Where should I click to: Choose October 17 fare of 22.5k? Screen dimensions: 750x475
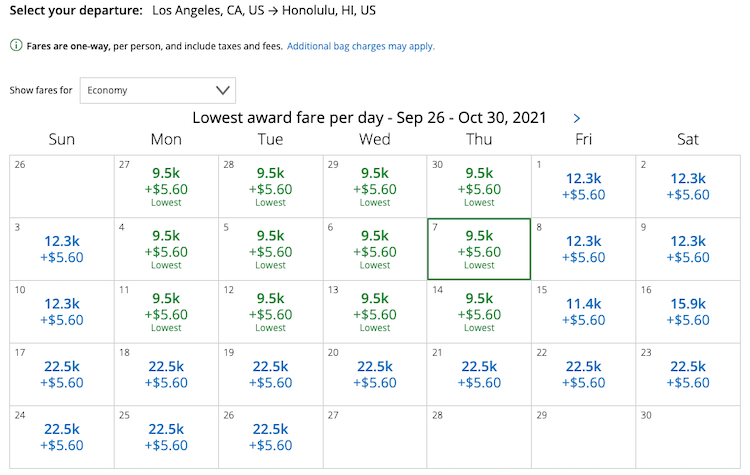pyautogui.click(x=62, y=375)
